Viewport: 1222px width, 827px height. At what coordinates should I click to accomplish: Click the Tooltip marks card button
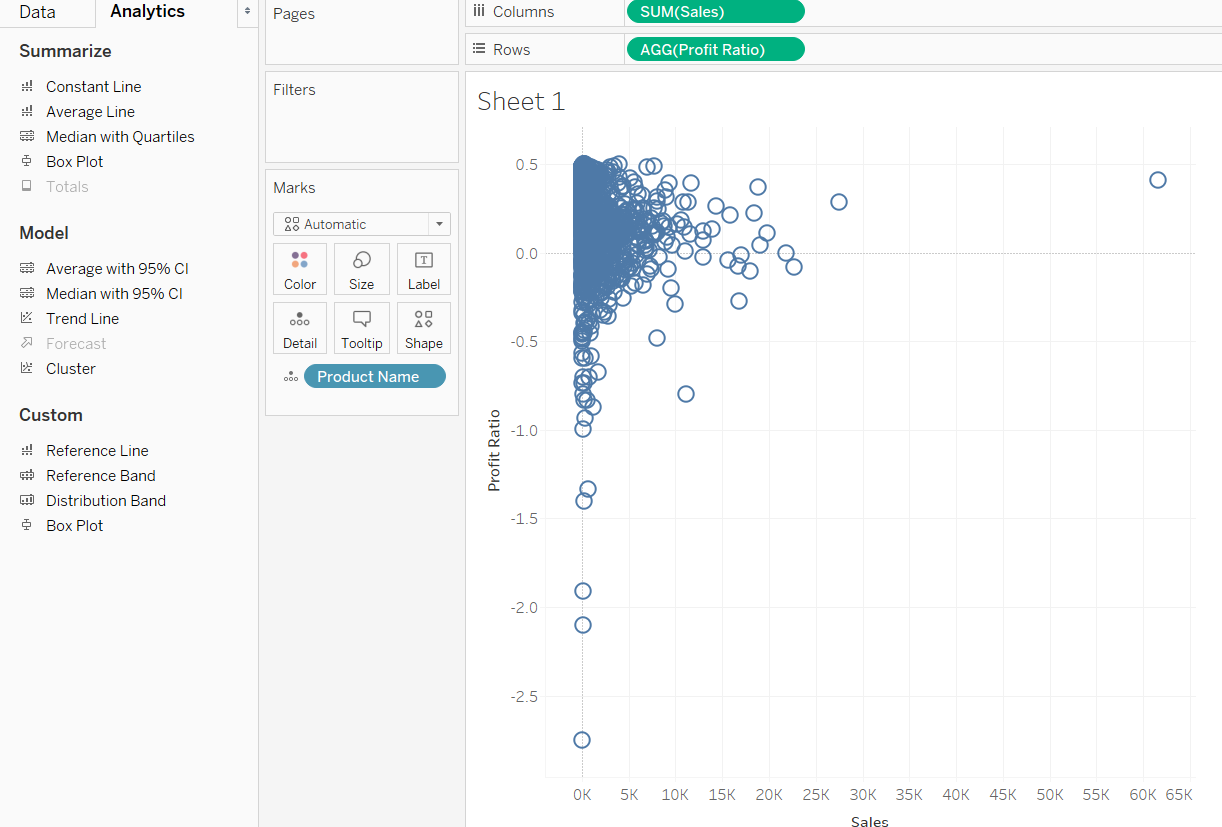tap(362, 328)
